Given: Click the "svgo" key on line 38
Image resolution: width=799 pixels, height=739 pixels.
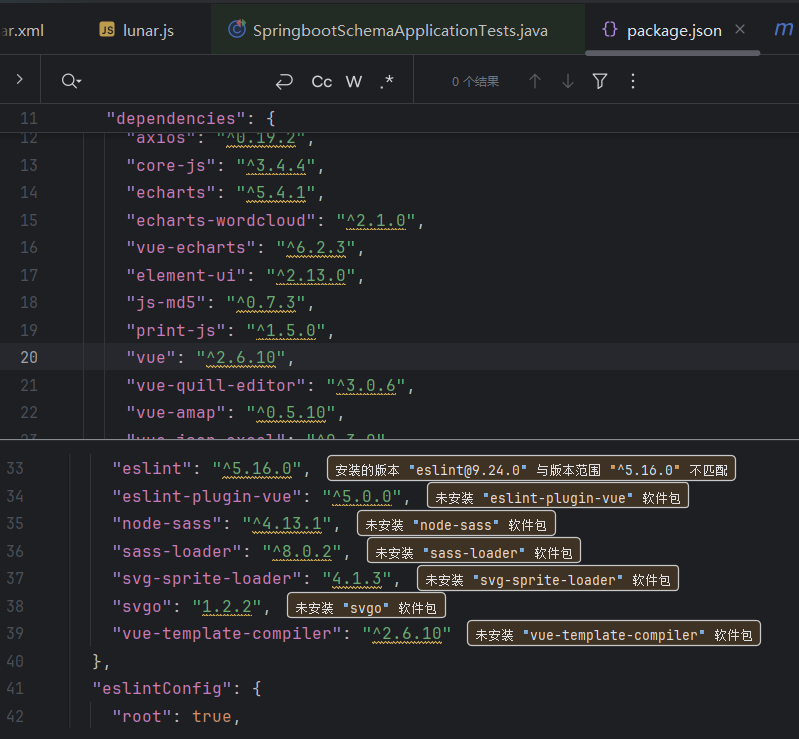Looking at the screenshot, I should [x=142, y=606].
